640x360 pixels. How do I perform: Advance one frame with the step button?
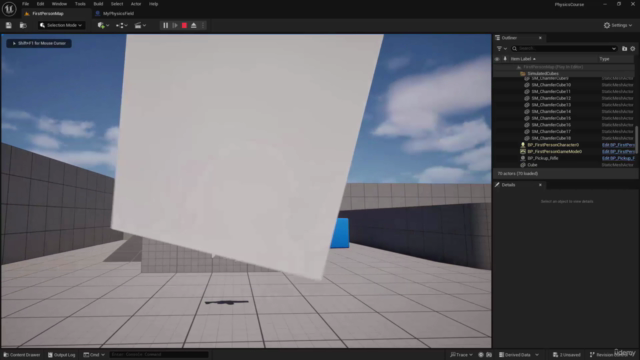pyautogui.click(x=175, y=25)
